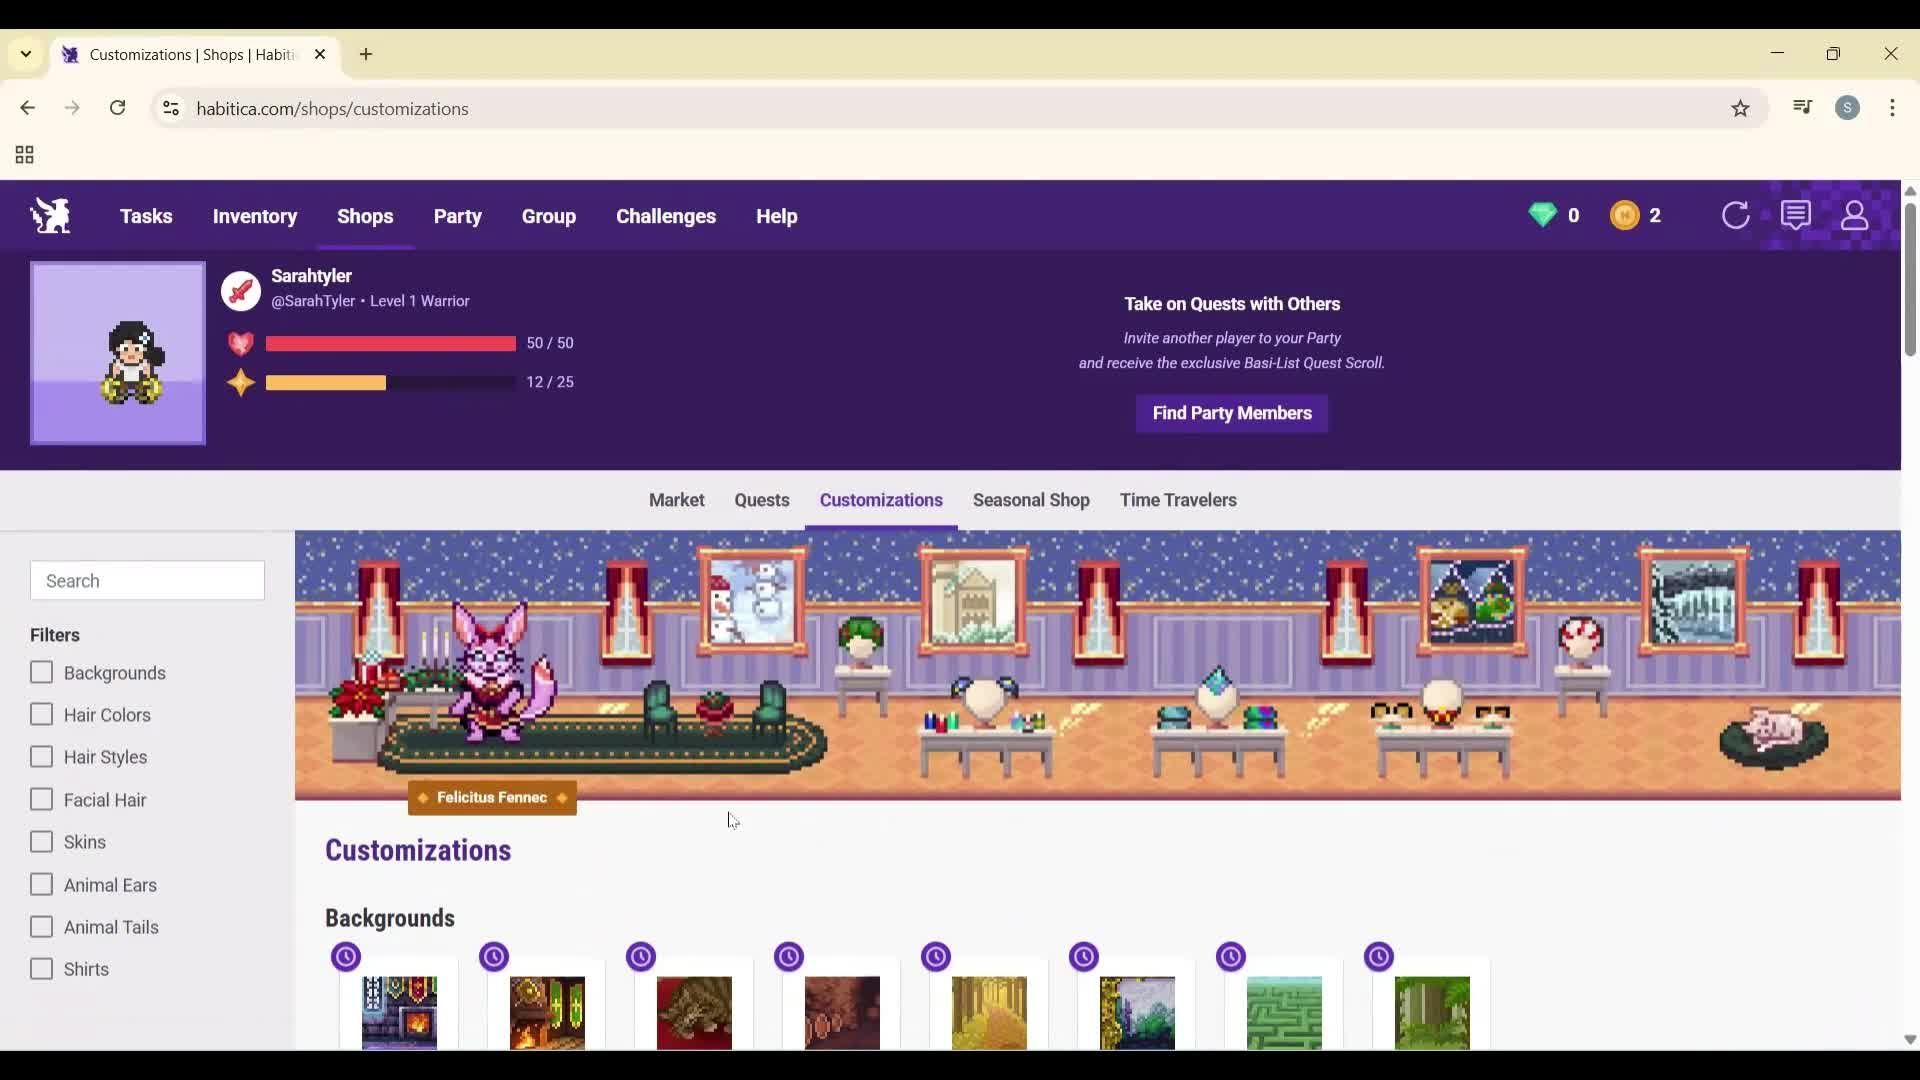Open the gems balance icon
This screenshot has width=1920, height=1080.
pyautogui.click(x=1545, y=215)
